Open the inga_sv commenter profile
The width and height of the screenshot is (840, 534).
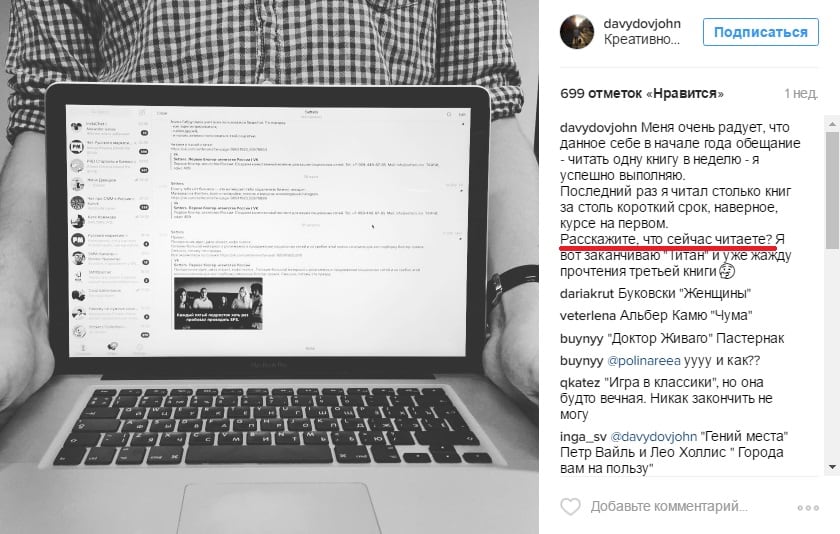coord(583,437)
